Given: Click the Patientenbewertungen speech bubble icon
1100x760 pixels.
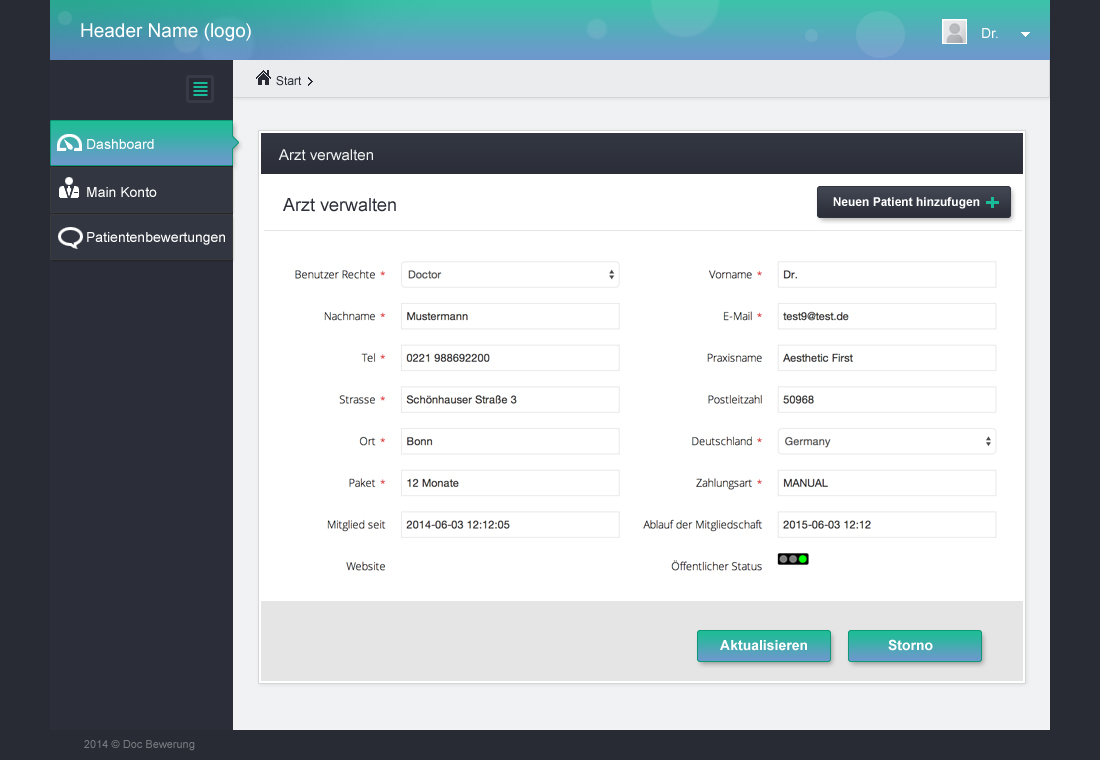Looking at the screenshot, I should tap(70, 238).
